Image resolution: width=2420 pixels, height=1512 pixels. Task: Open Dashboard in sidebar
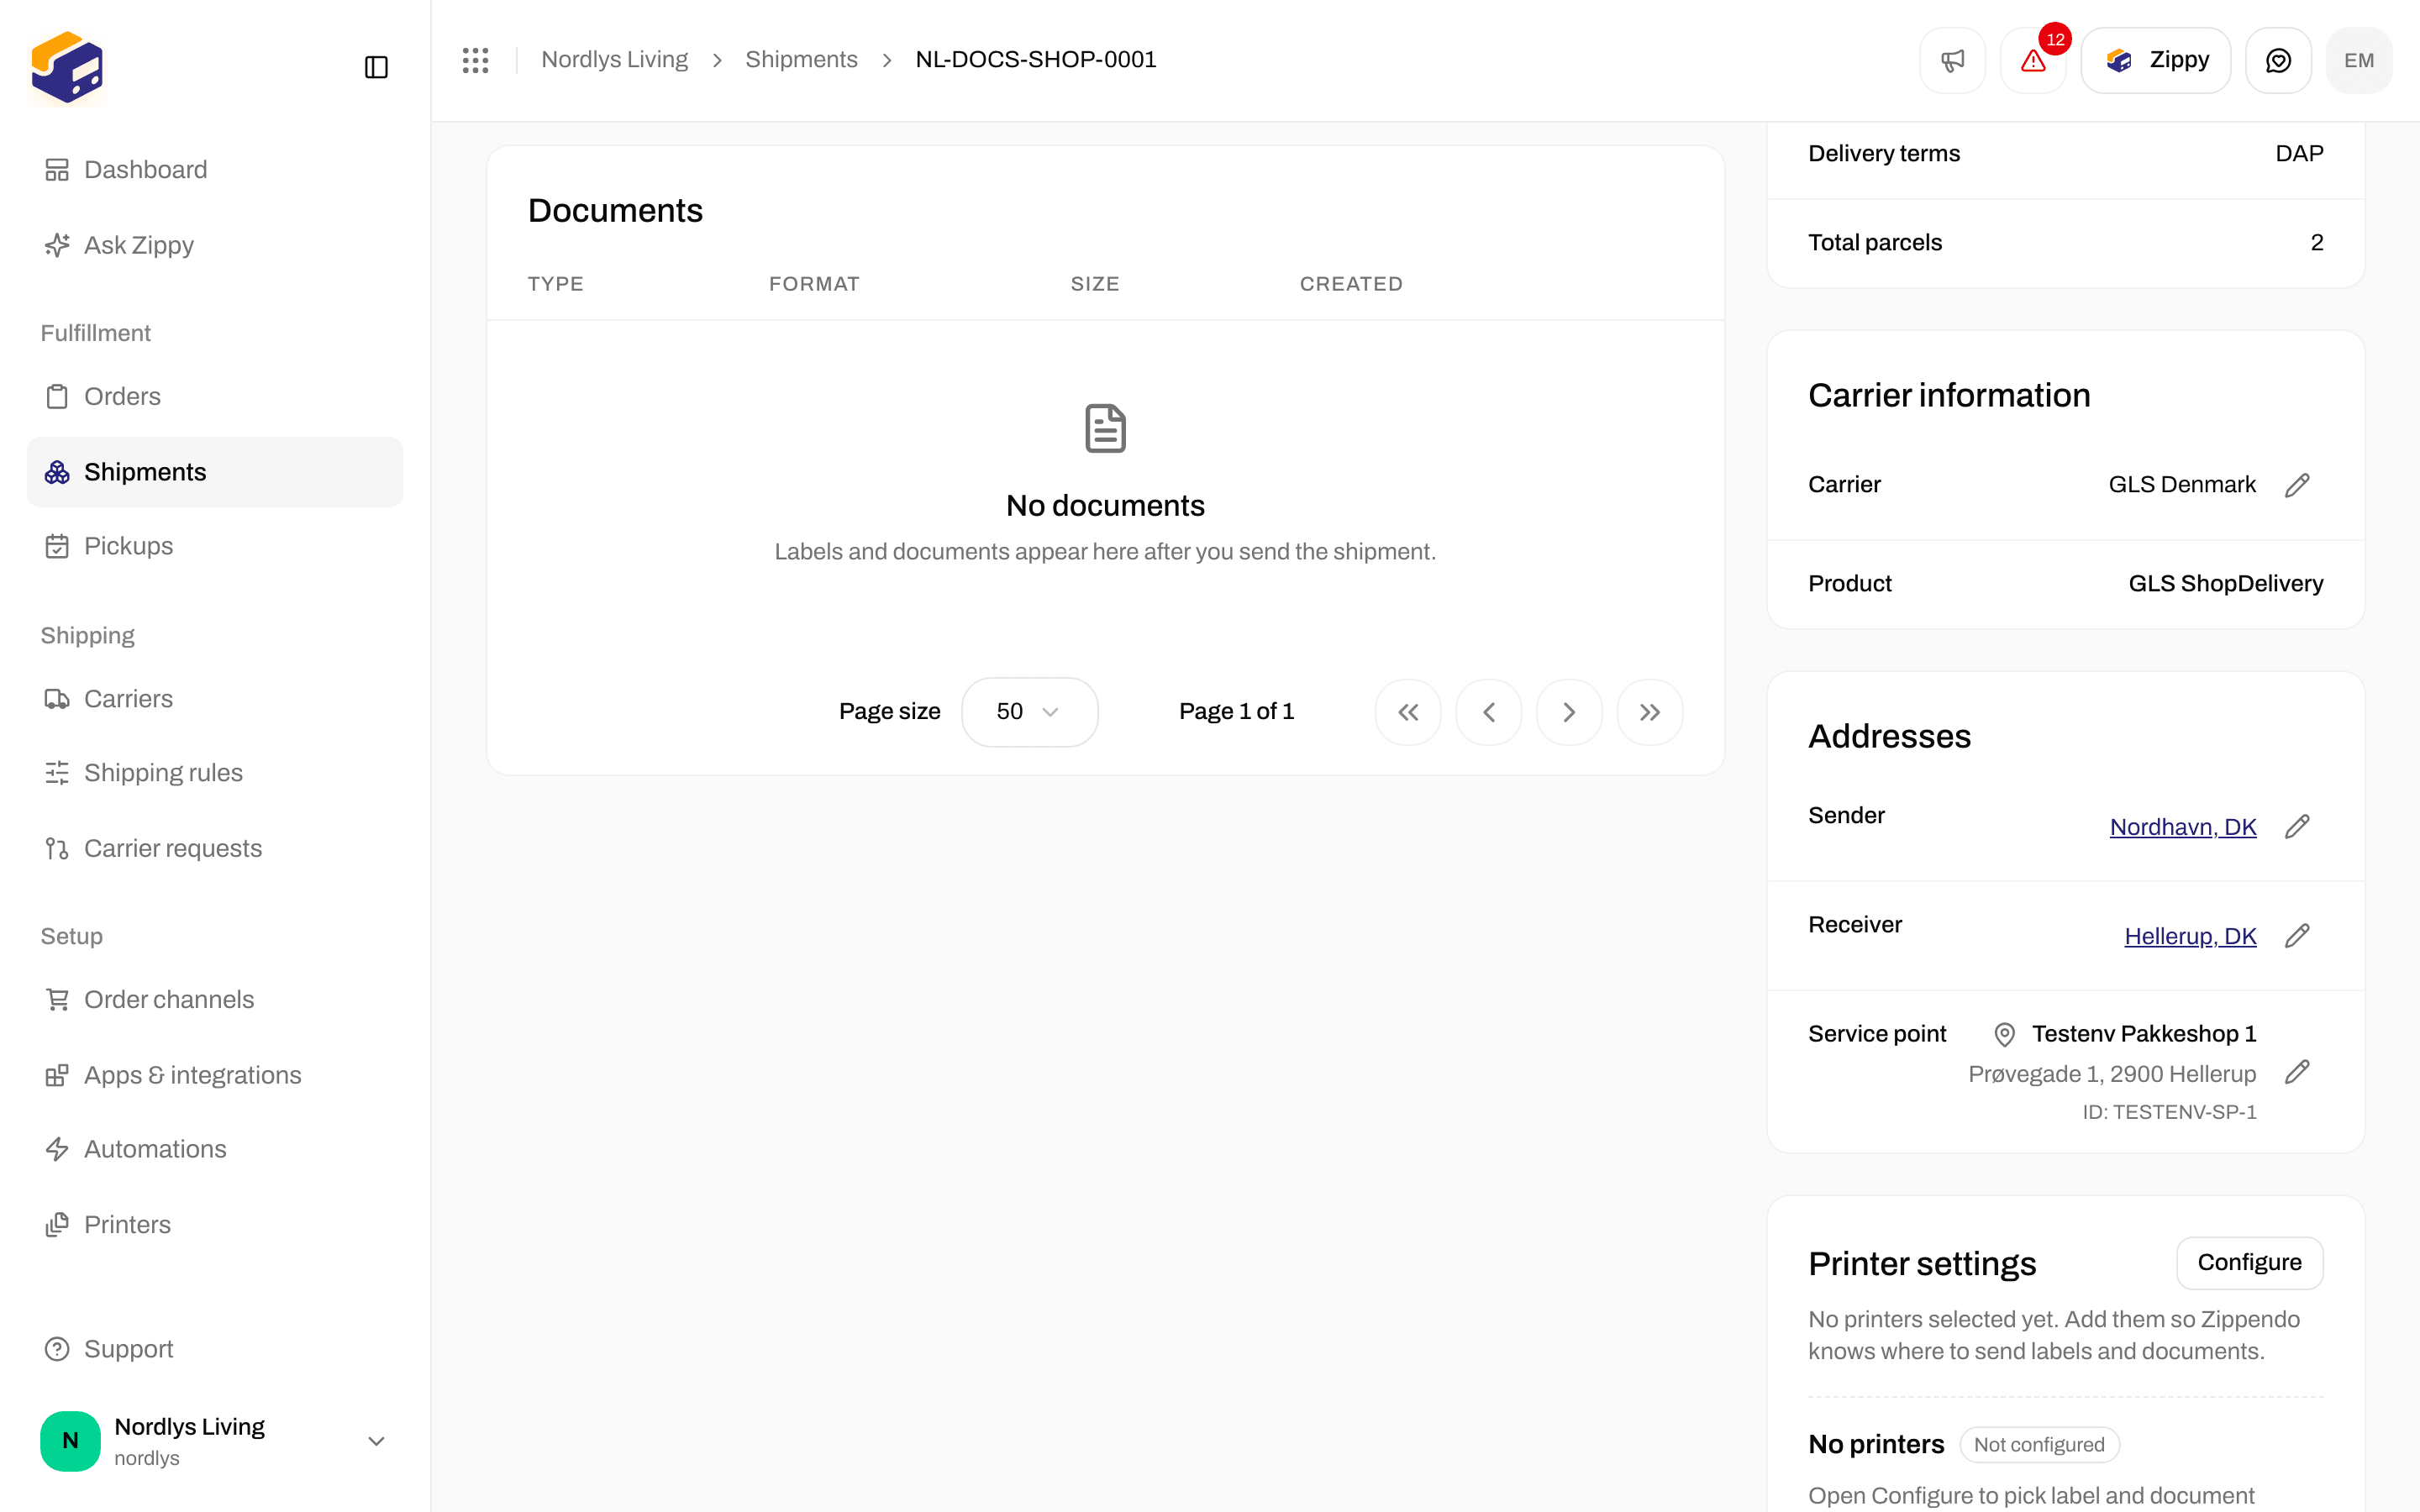[215, 170]
